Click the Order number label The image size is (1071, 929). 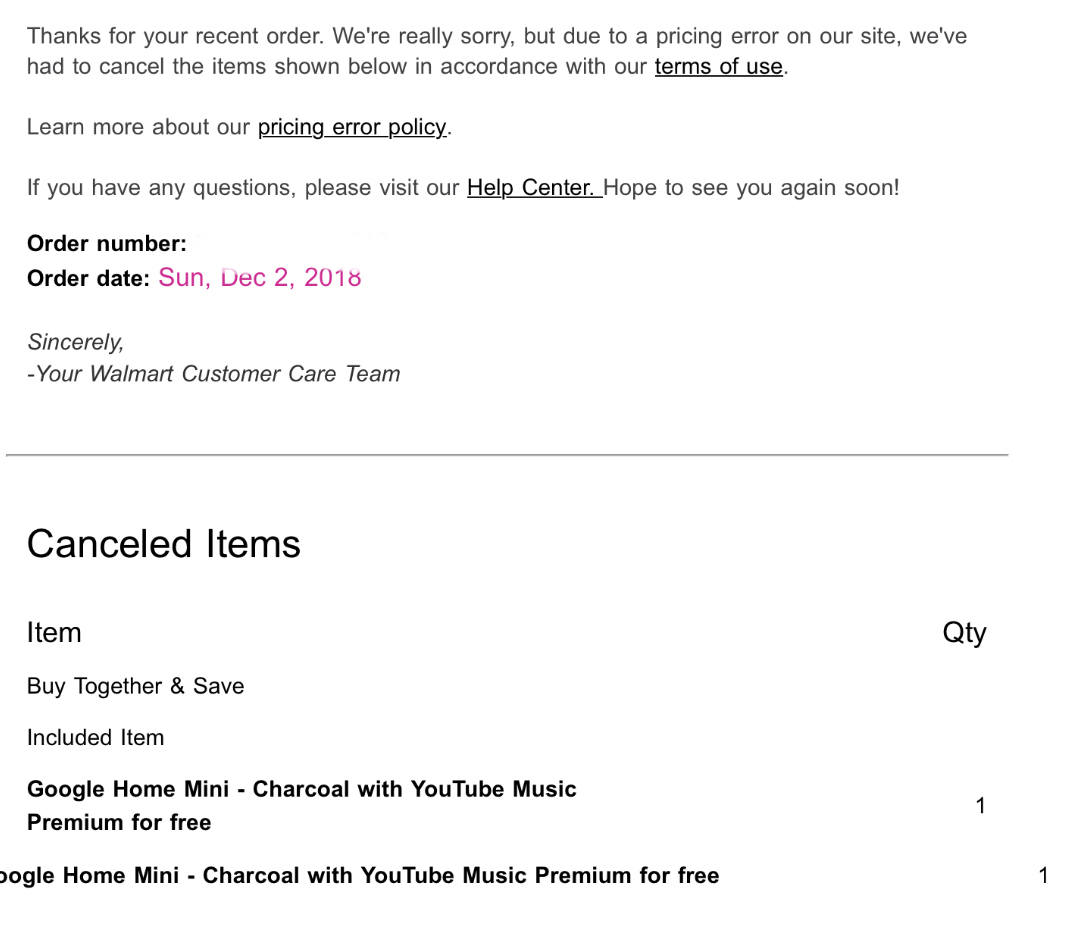(x=107, y=244)
